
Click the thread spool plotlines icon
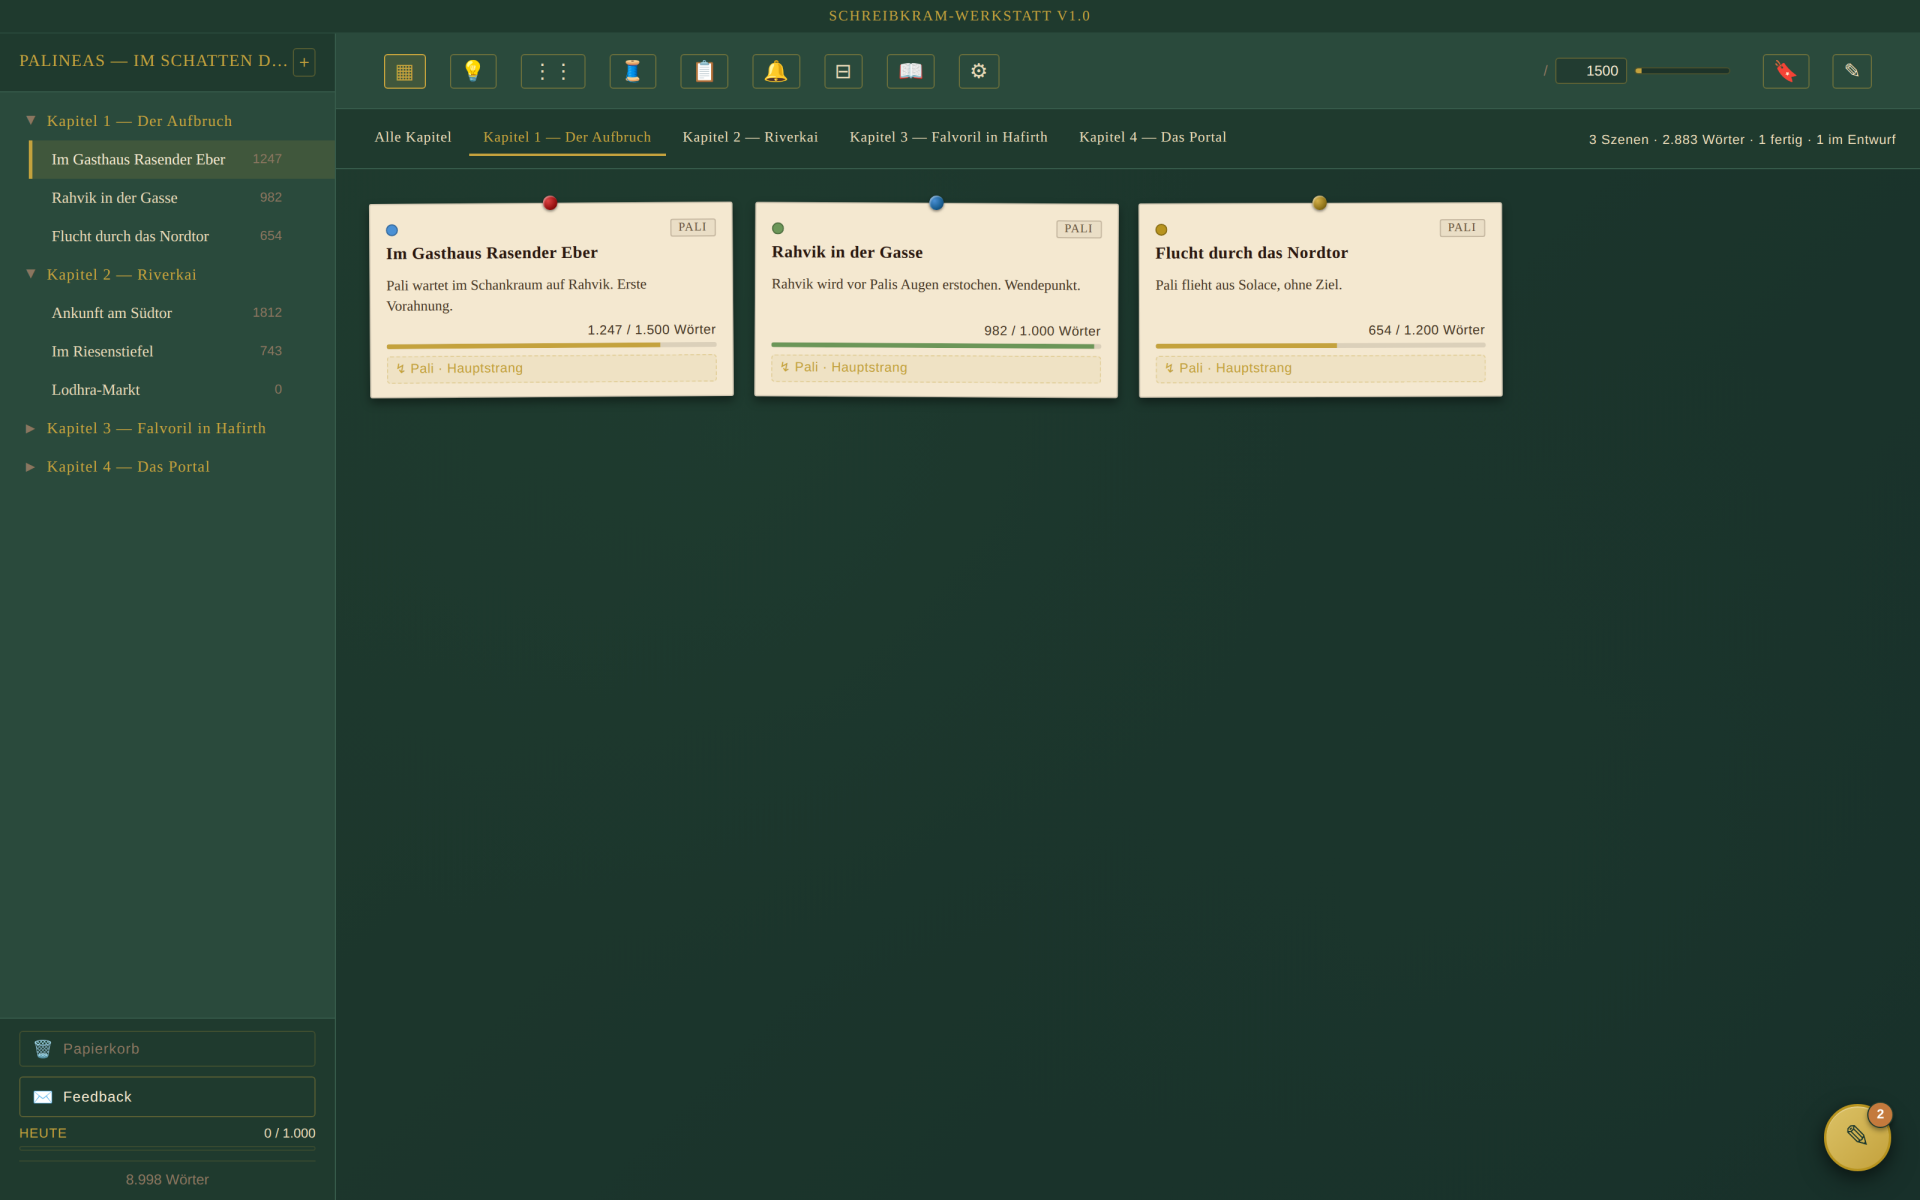[632, 71]
